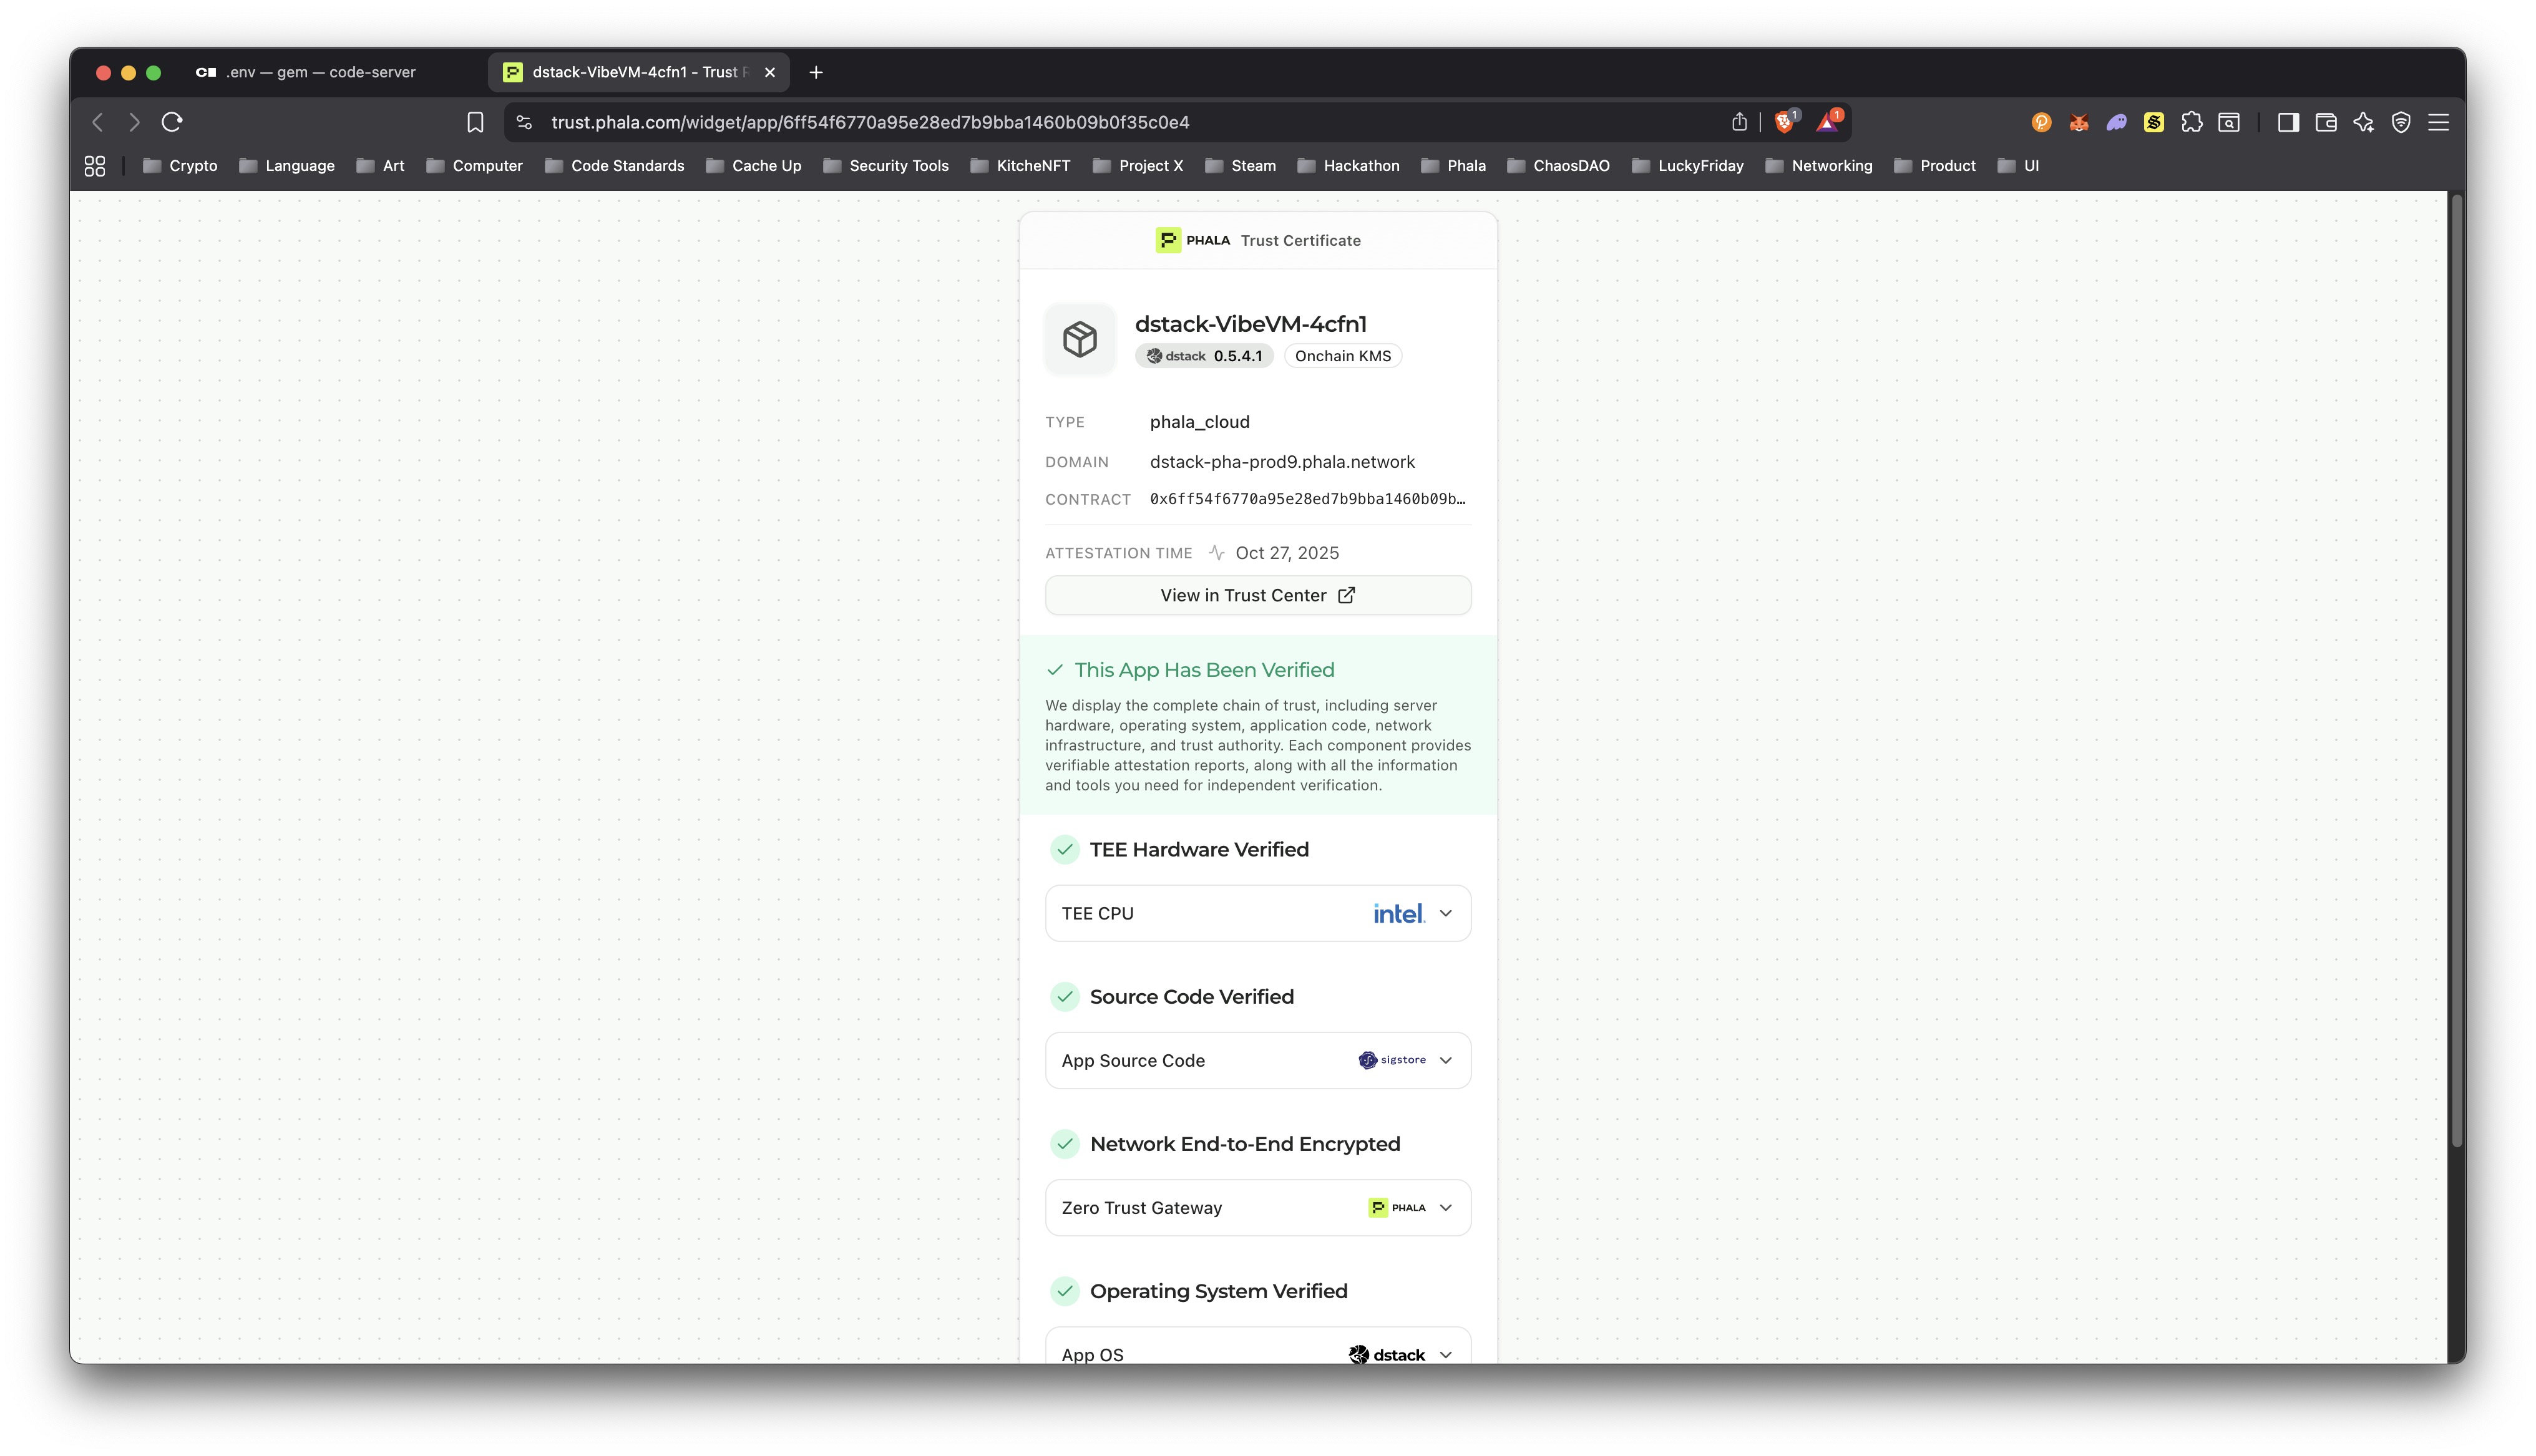Click the address bar URL field
The image size is (2536, 1456).
pos(870,122)
